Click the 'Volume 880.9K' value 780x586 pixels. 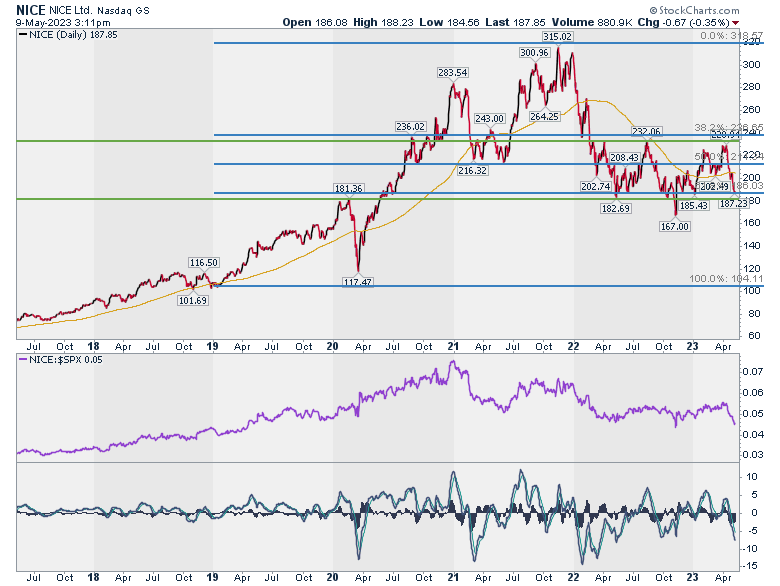(x=591, y=22)
